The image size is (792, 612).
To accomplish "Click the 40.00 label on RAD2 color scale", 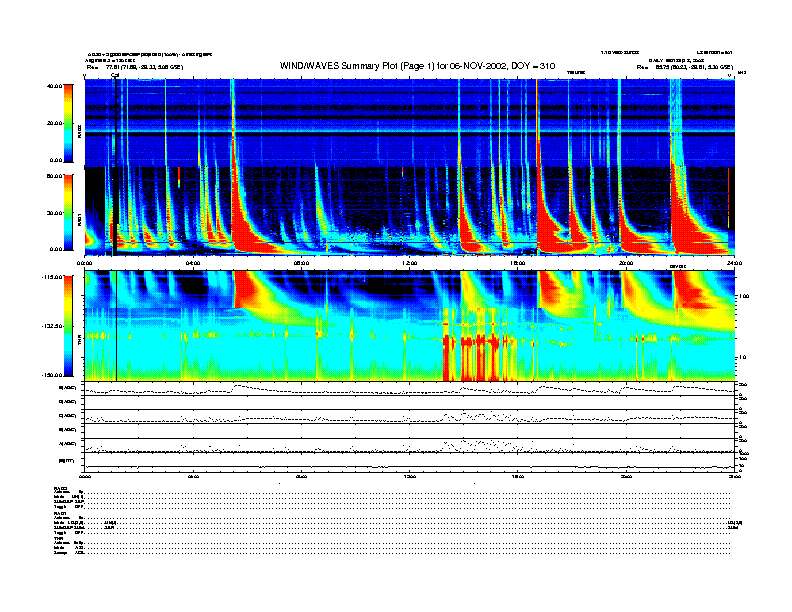I will point(55,86).
